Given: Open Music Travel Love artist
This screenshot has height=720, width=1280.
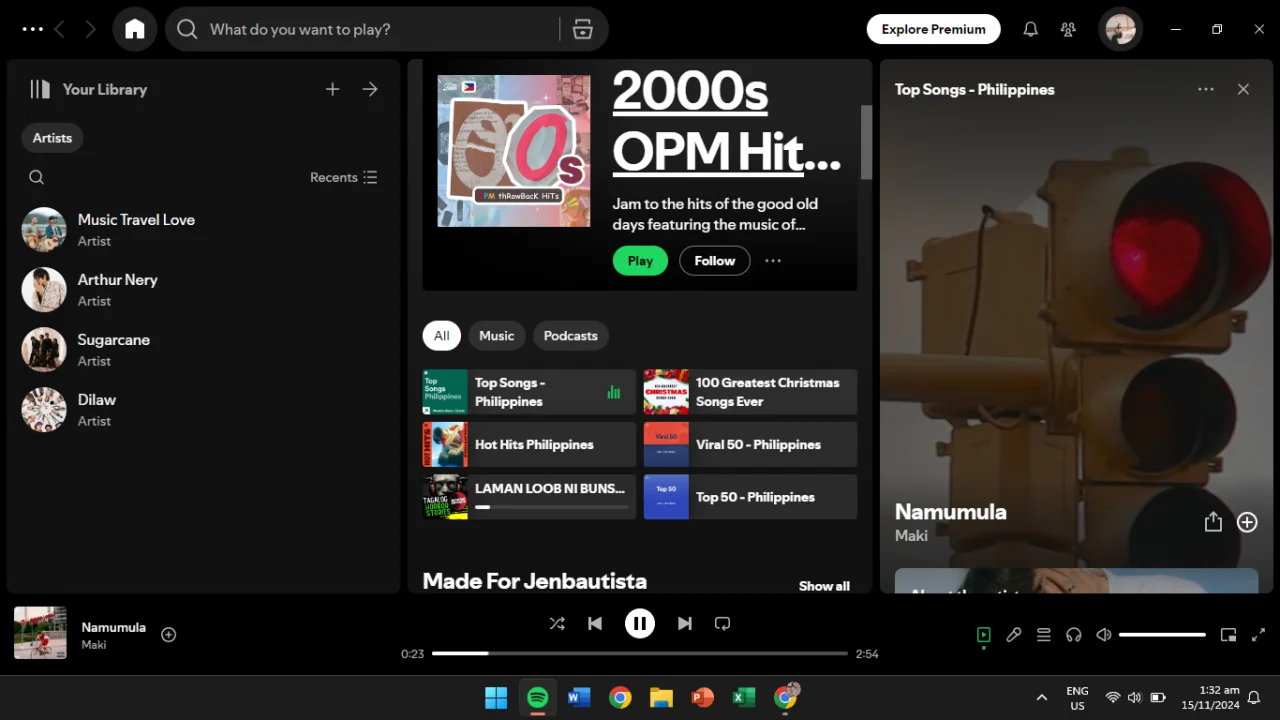Looking at the screenshot, I should (x=203, y=230).
